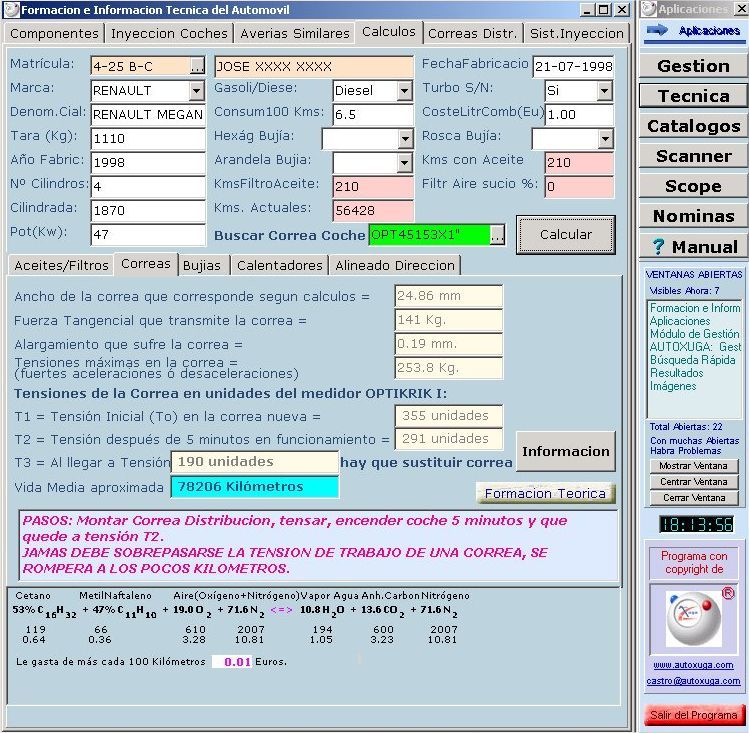Click the cyan Vida Media kilometers field
The image size is (749, 733).
tap(255, 487)
